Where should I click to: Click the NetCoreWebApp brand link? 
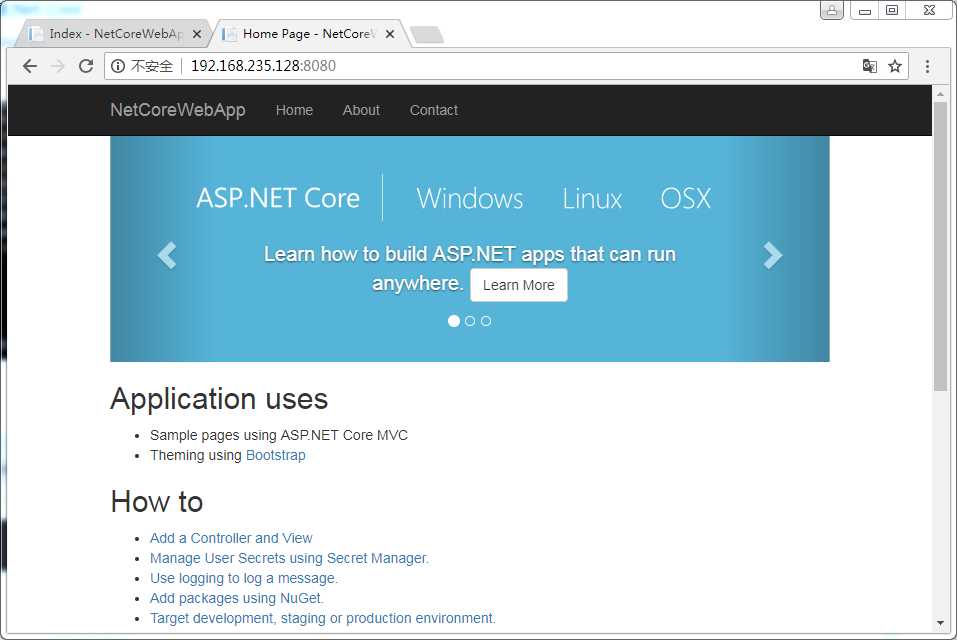(x=178, y=110)
